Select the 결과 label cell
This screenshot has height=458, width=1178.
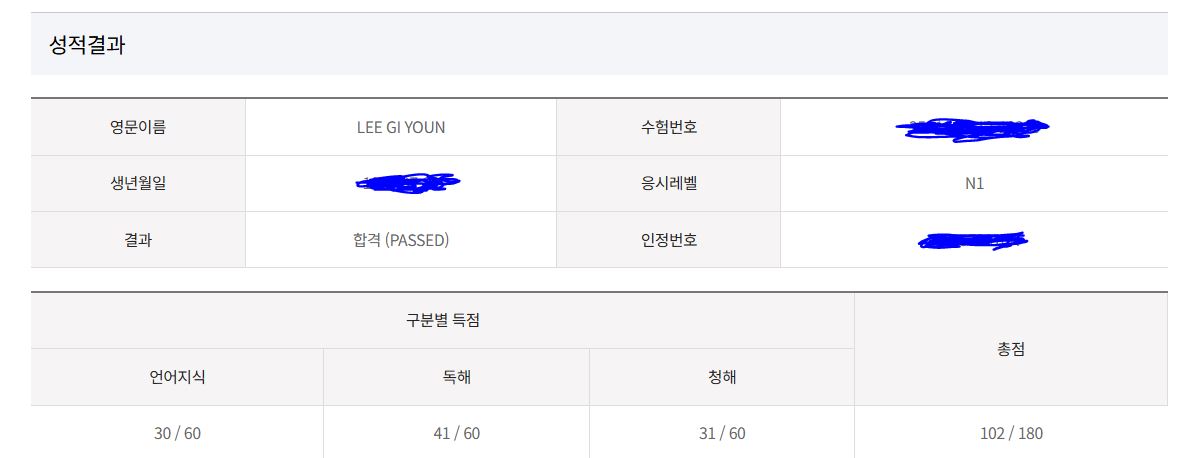pyautogui.click(x=138, y=240)
